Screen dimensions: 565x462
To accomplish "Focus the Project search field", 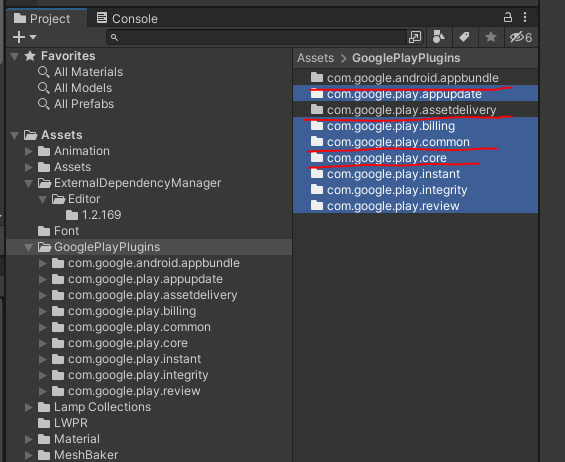I will tap(257, 37).
